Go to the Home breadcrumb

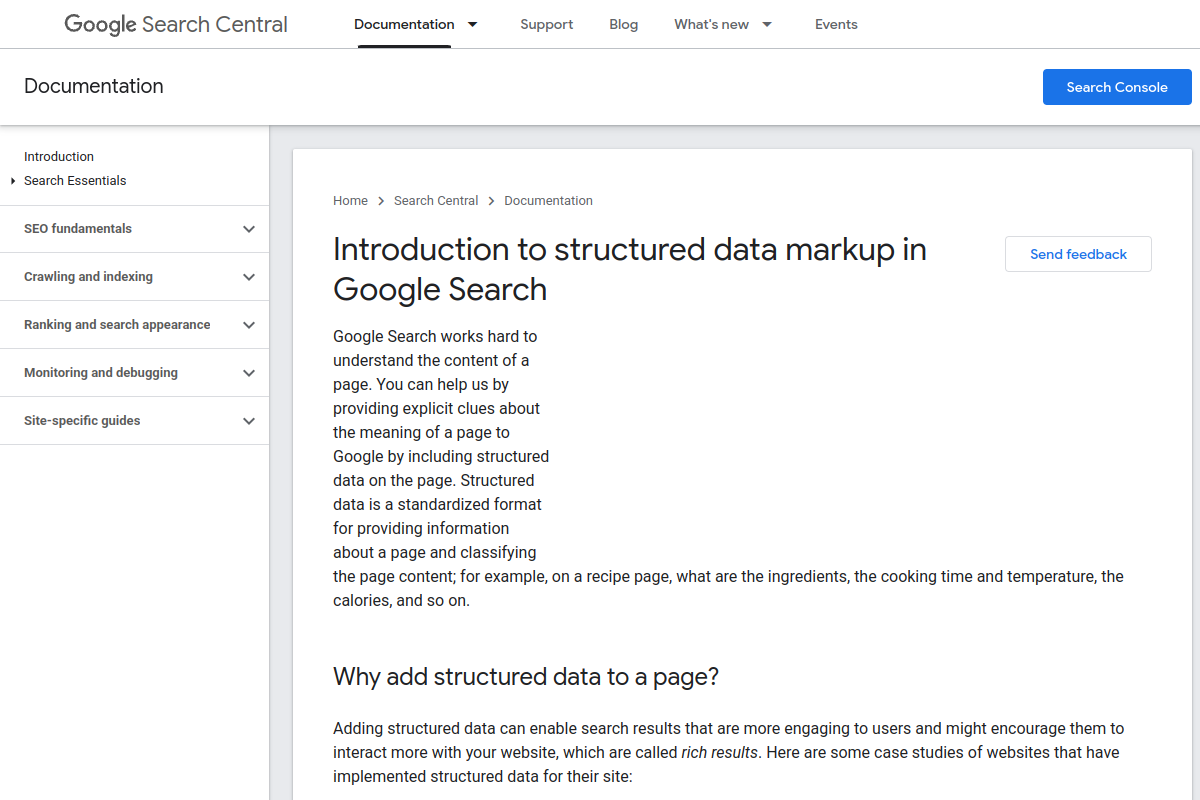pyautogui.click(x=350, y=201)
